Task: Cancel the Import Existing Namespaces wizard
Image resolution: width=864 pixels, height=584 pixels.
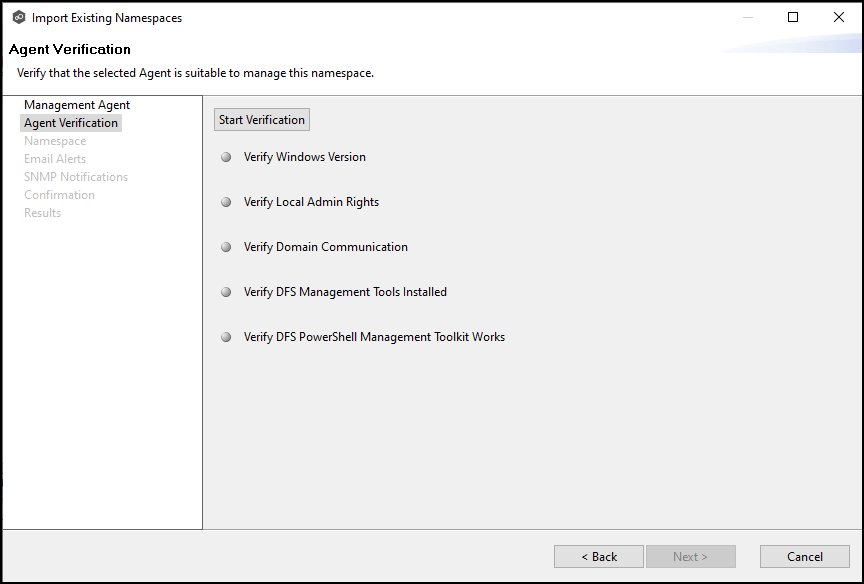Action: click(x=804, y=557)
